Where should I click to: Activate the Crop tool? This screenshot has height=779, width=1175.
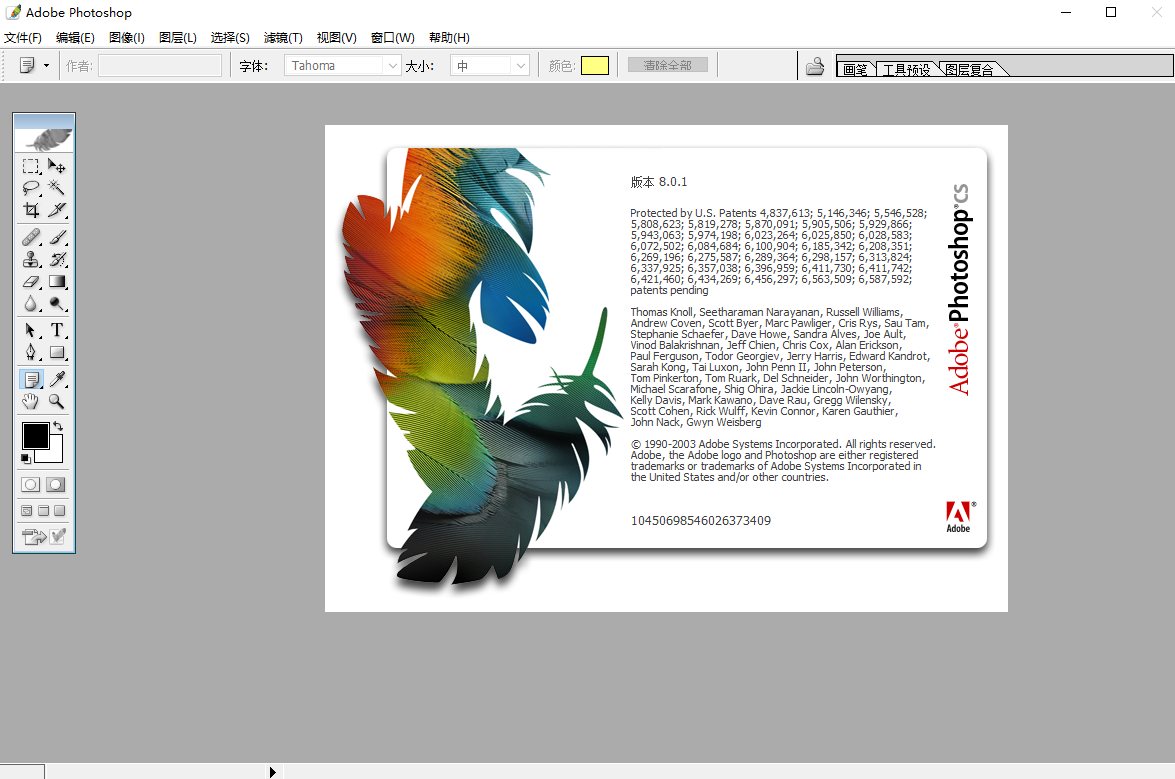(x=31, y=210)
